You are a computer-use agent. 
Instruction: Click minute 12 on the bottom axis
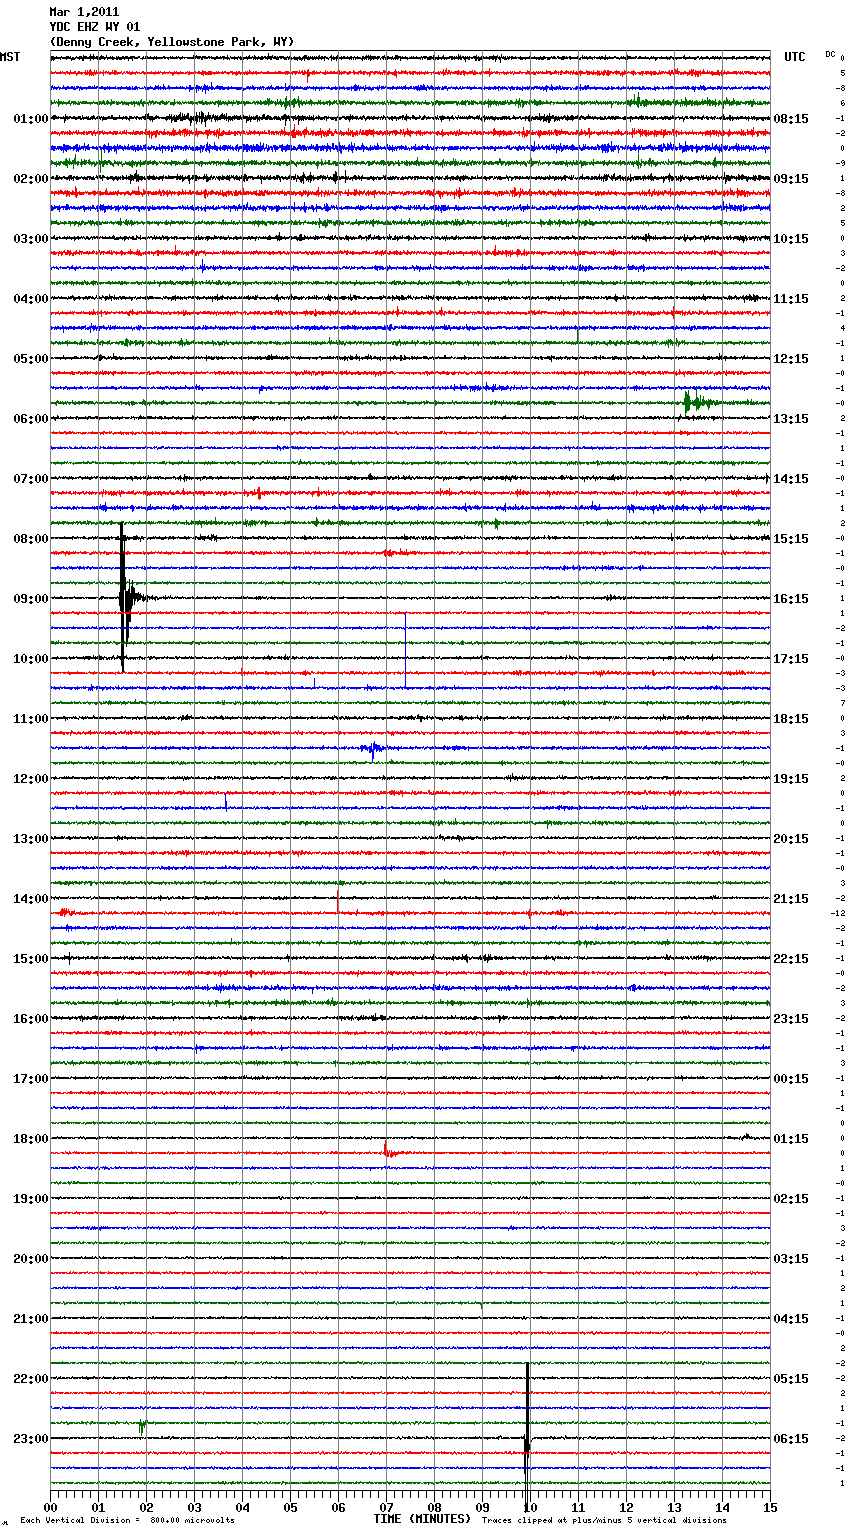point(626,1507)
